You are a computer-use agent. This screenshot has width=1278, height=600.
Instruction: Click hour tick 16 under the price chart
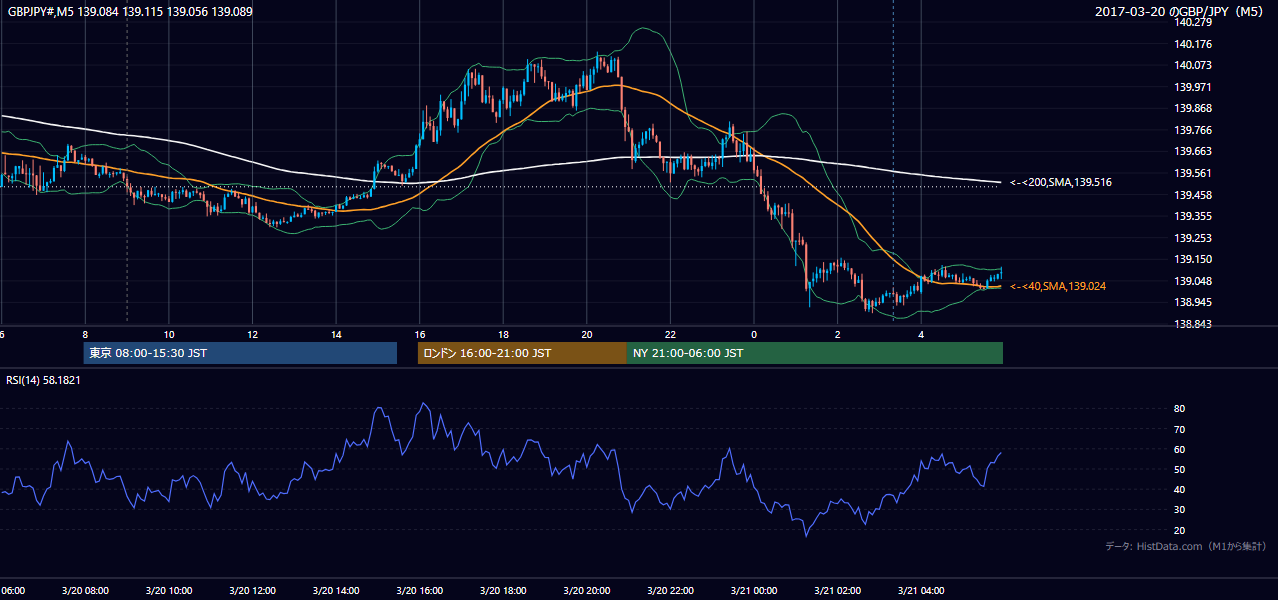tap(420, 334)
